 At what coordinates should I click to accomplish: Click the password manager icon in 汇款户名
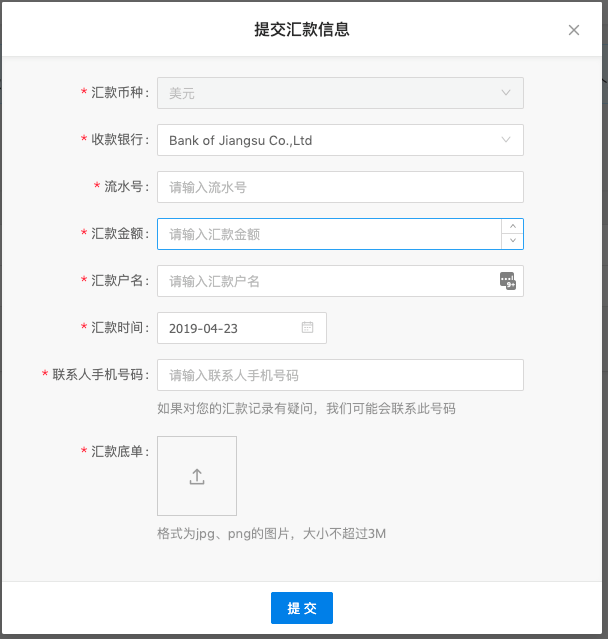pyautogui.click(x=508, y=281)
